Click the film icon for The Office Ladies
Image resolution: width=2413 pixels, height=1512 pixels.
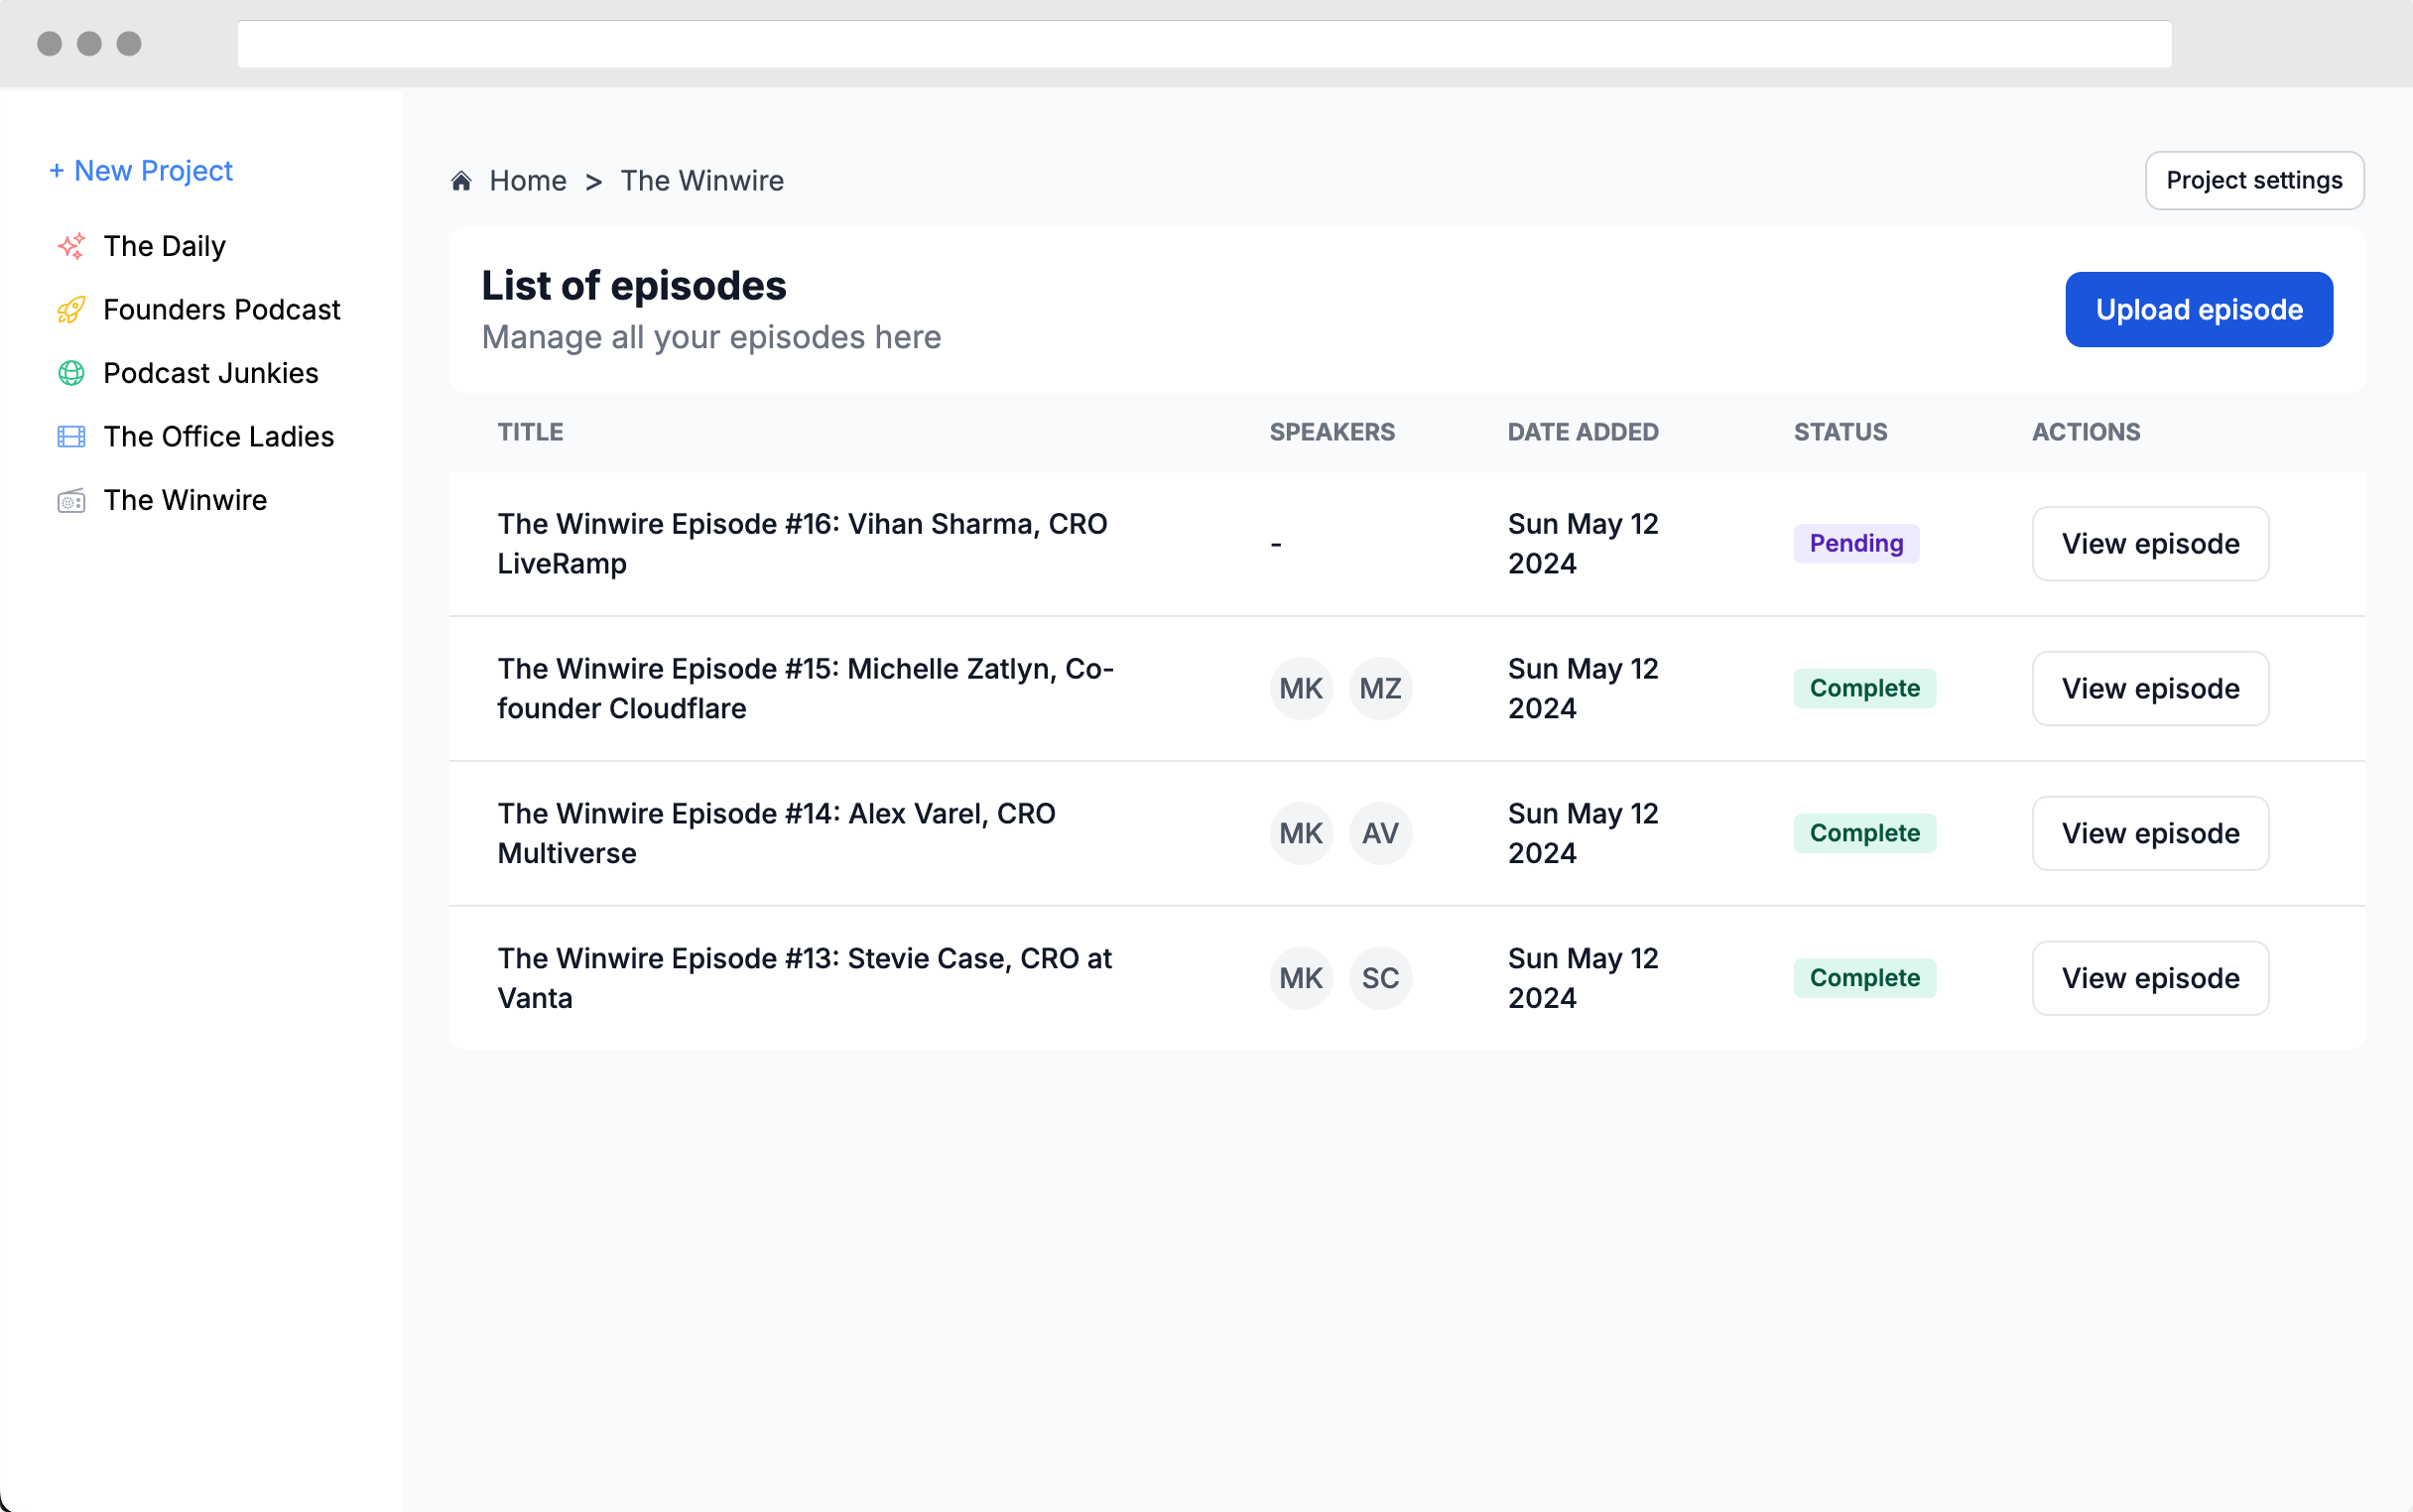pos(70,437)
